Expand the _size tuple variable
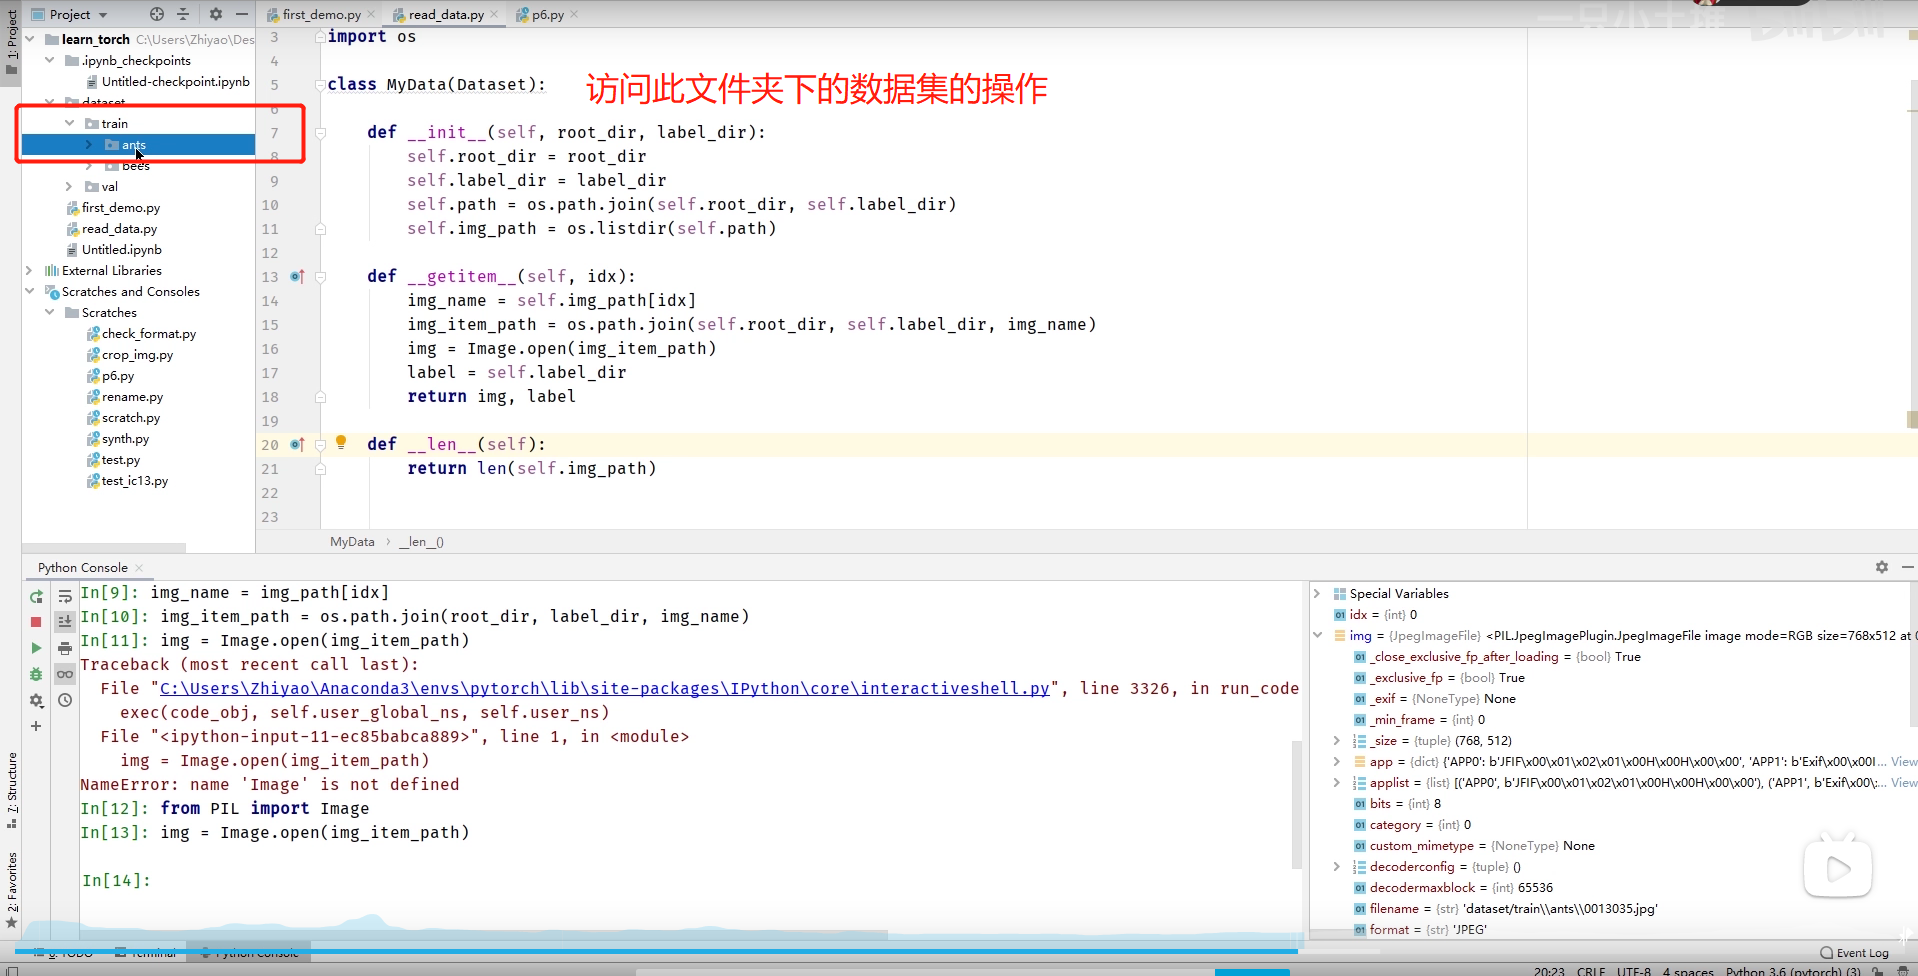1918x976 pixels. [1337, 740]
